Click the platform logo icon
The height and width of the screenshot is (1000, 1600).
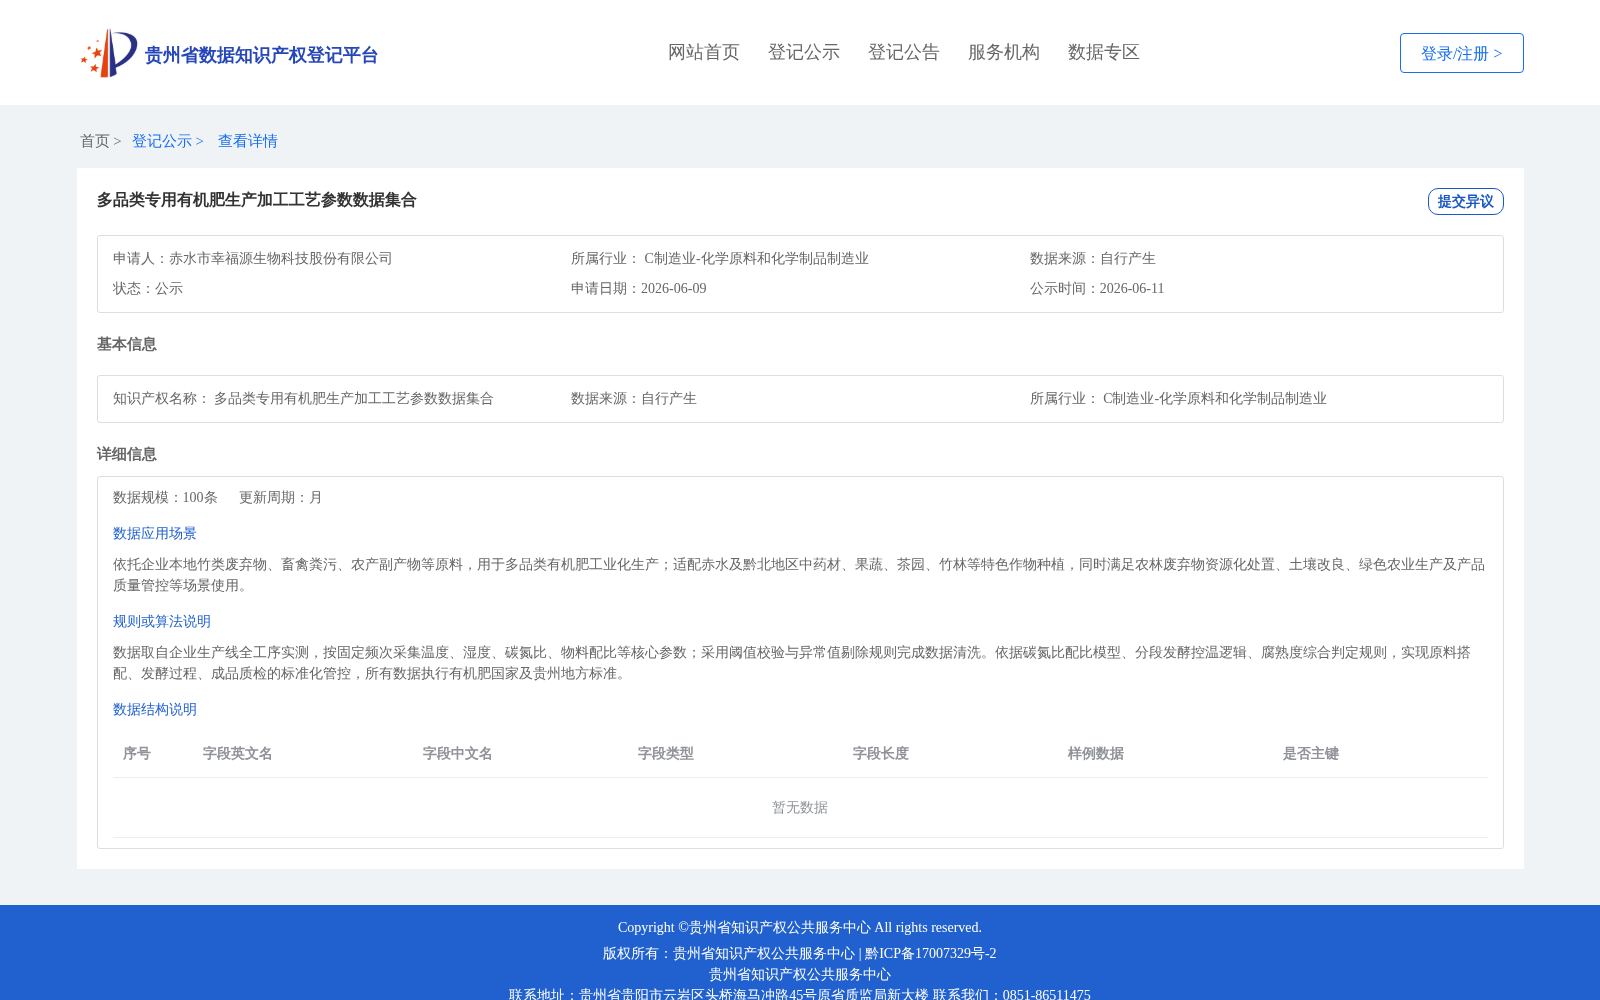(x=109, y=53)
